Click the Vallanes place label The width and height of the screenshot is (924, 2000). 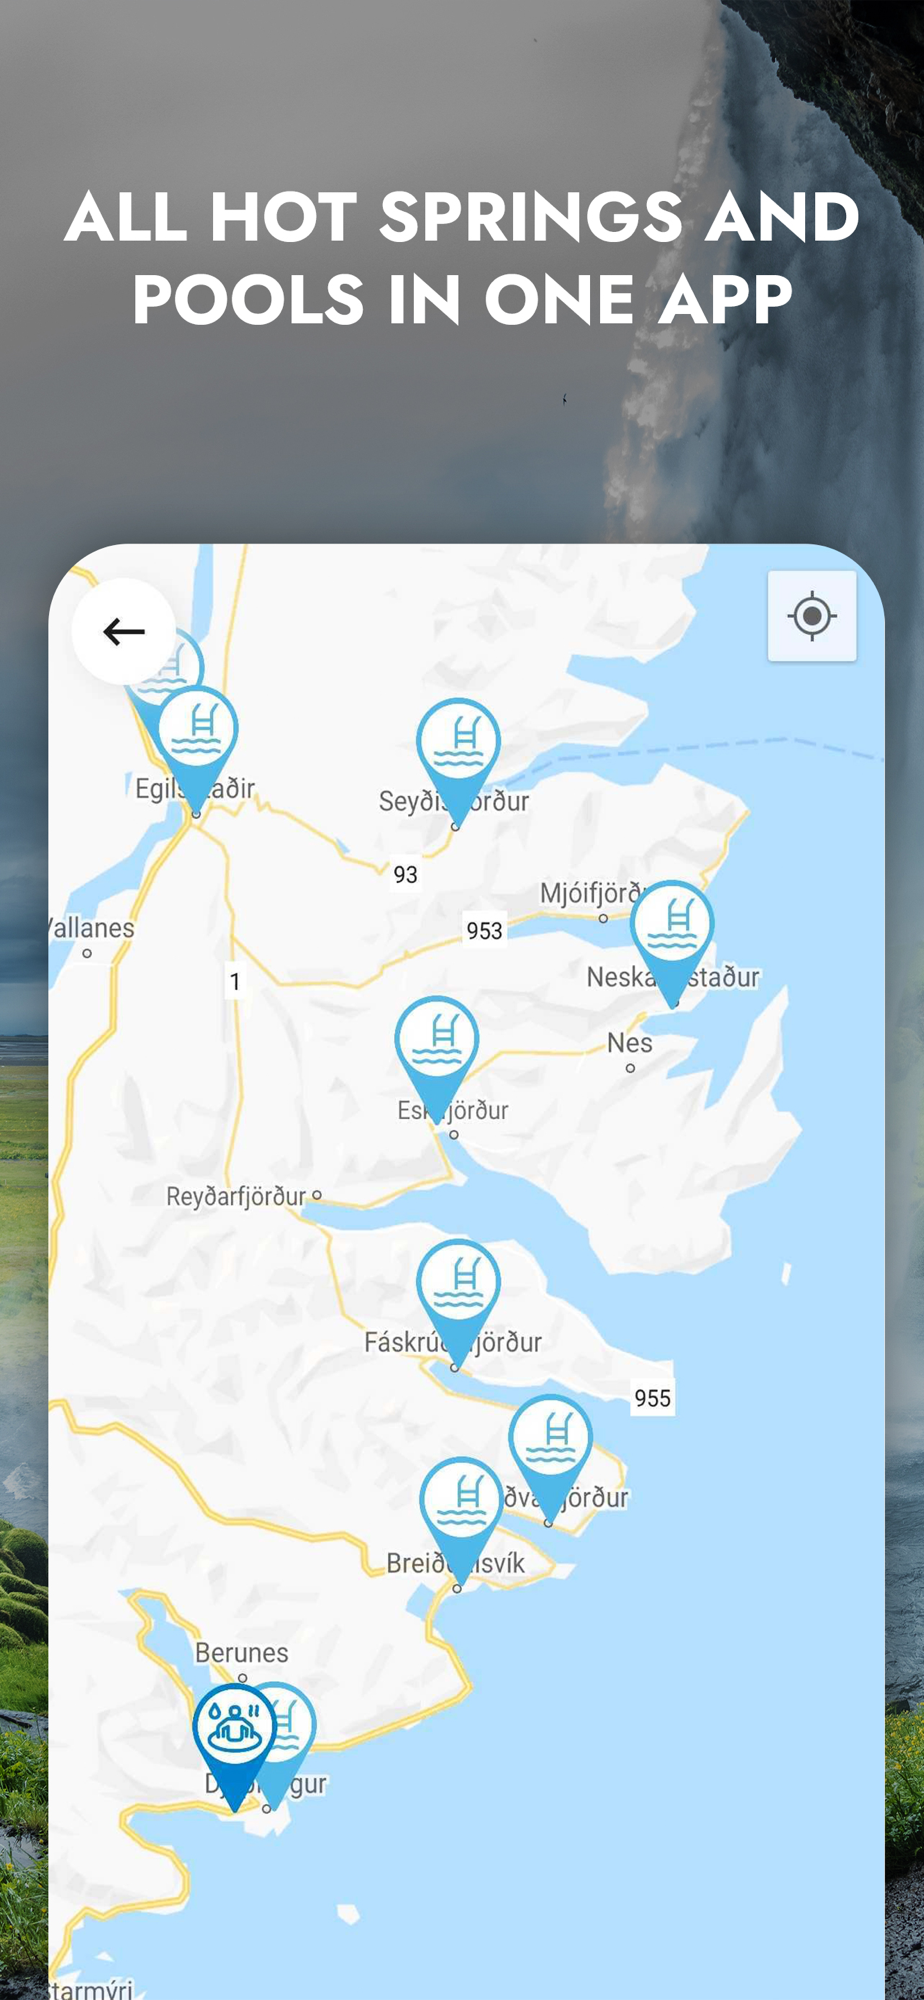click(91, 928)
